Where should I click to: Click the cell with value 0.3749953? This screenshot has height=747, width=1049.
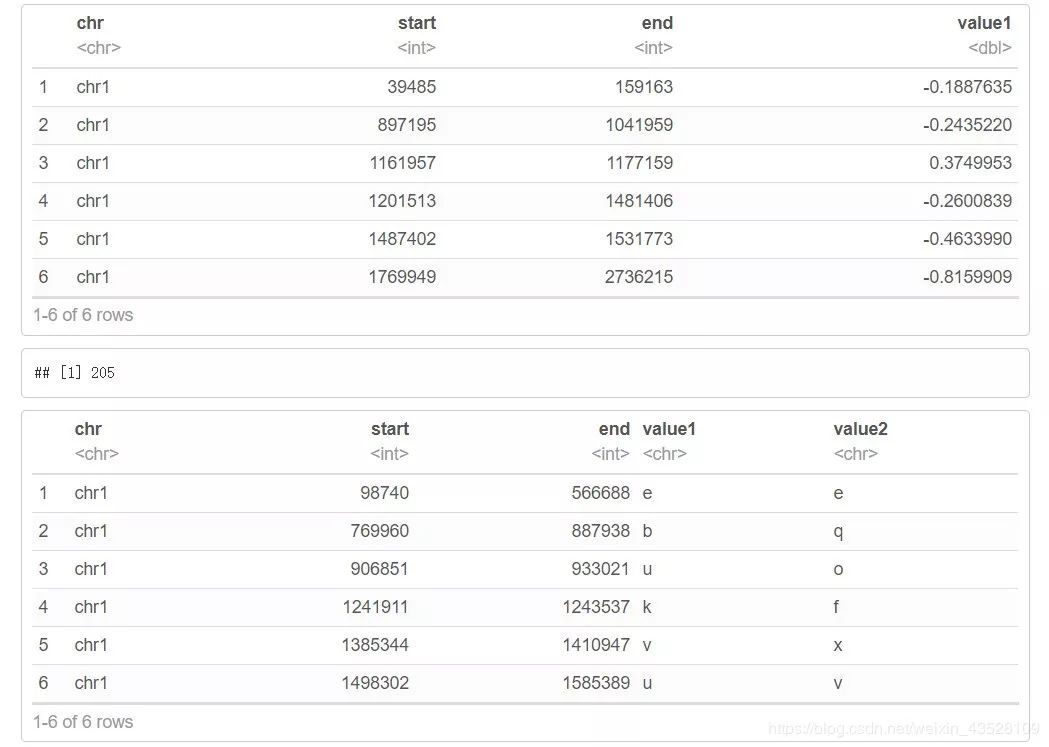point(970,163)
